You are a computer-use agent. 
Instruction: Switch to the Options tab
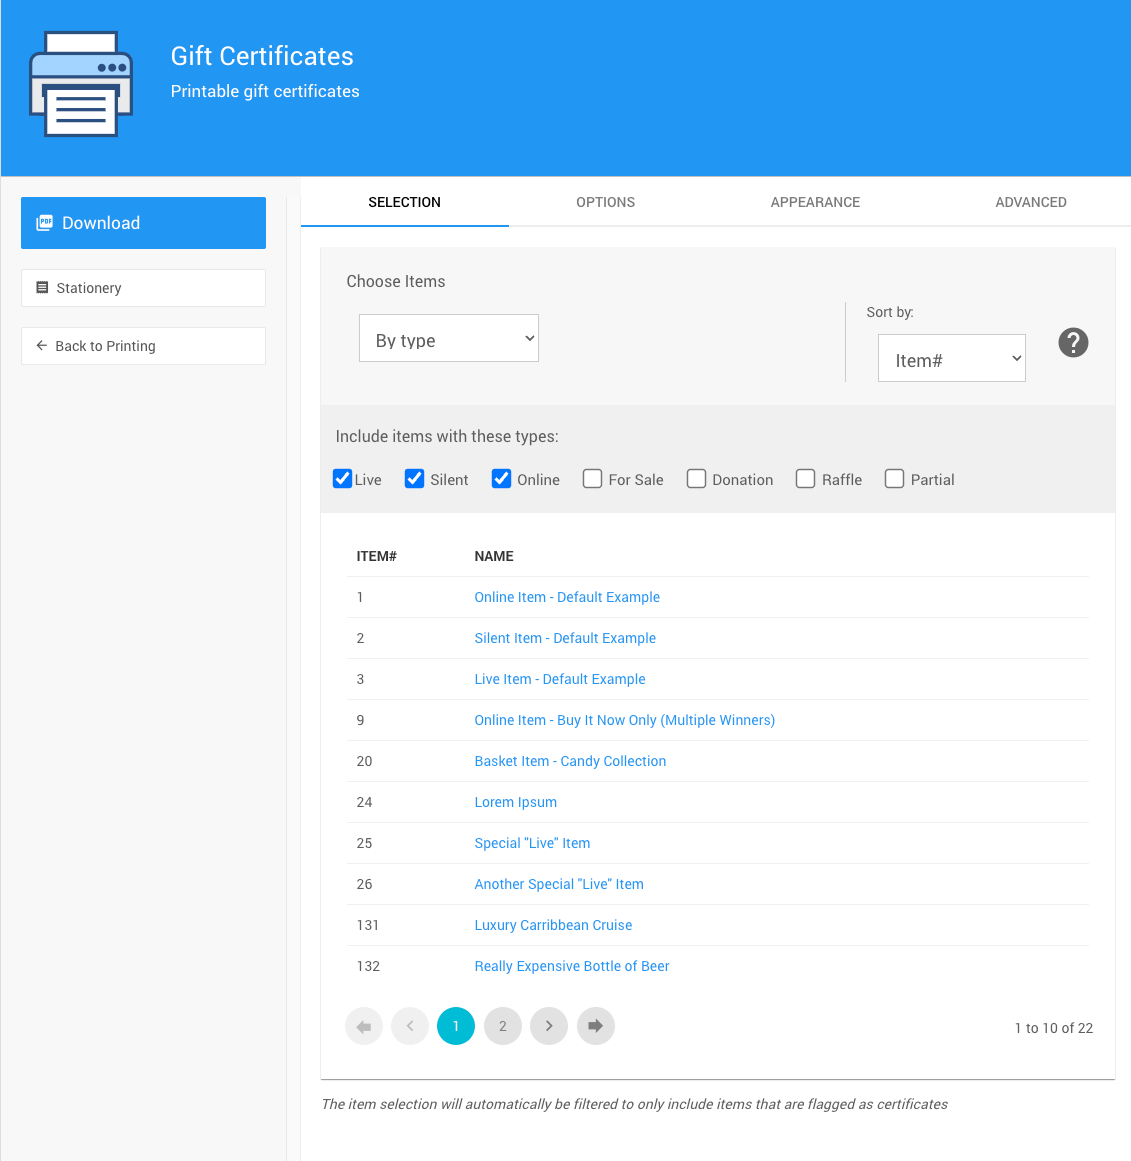coord(605,202)
